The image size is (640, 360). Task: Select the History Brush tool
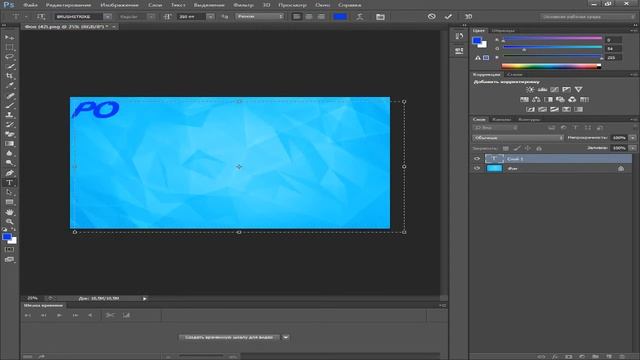(x=9, y=125)
